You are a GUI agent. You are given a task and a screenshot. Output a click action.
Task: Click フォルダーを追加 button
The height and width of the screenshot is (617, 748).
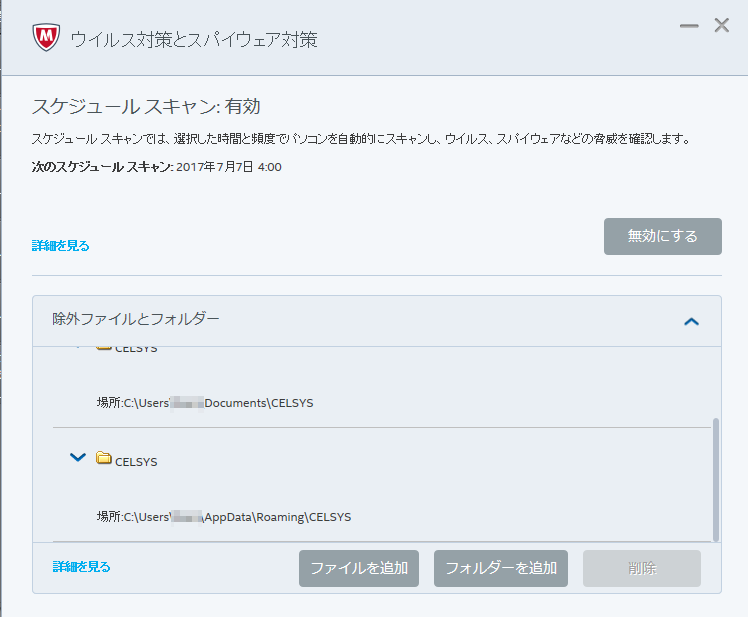pyautogui.click(x=501, y=568)
